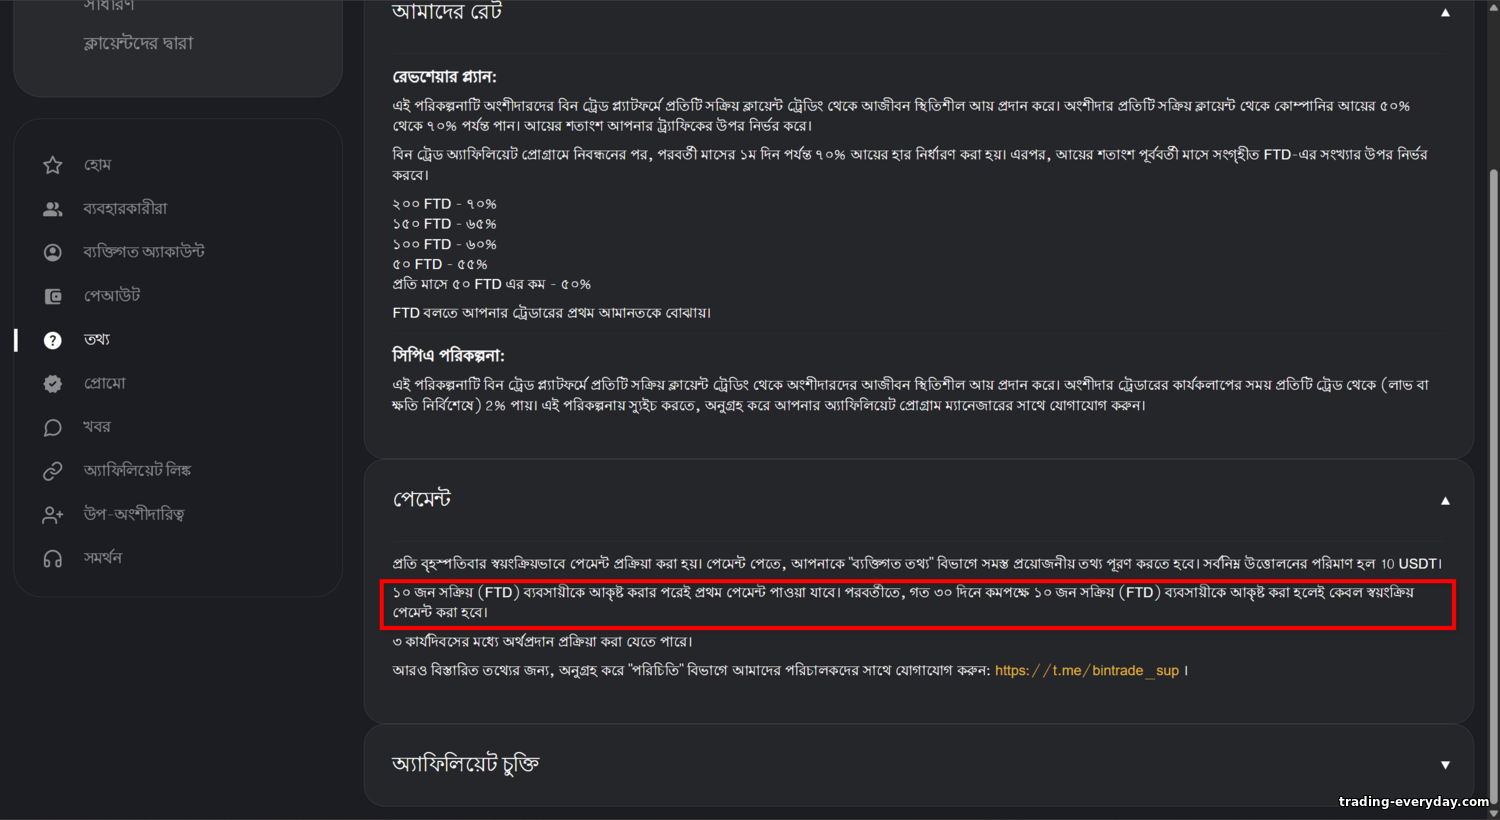Open the users icon beside ব্যবহারকারীরা

53,209
